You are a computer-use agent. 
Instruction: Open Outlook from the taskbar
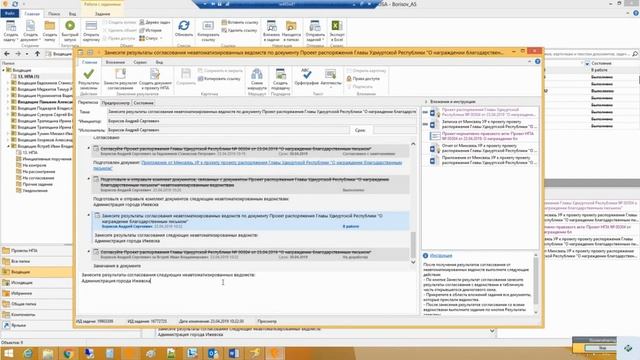[x=213, y=353]
